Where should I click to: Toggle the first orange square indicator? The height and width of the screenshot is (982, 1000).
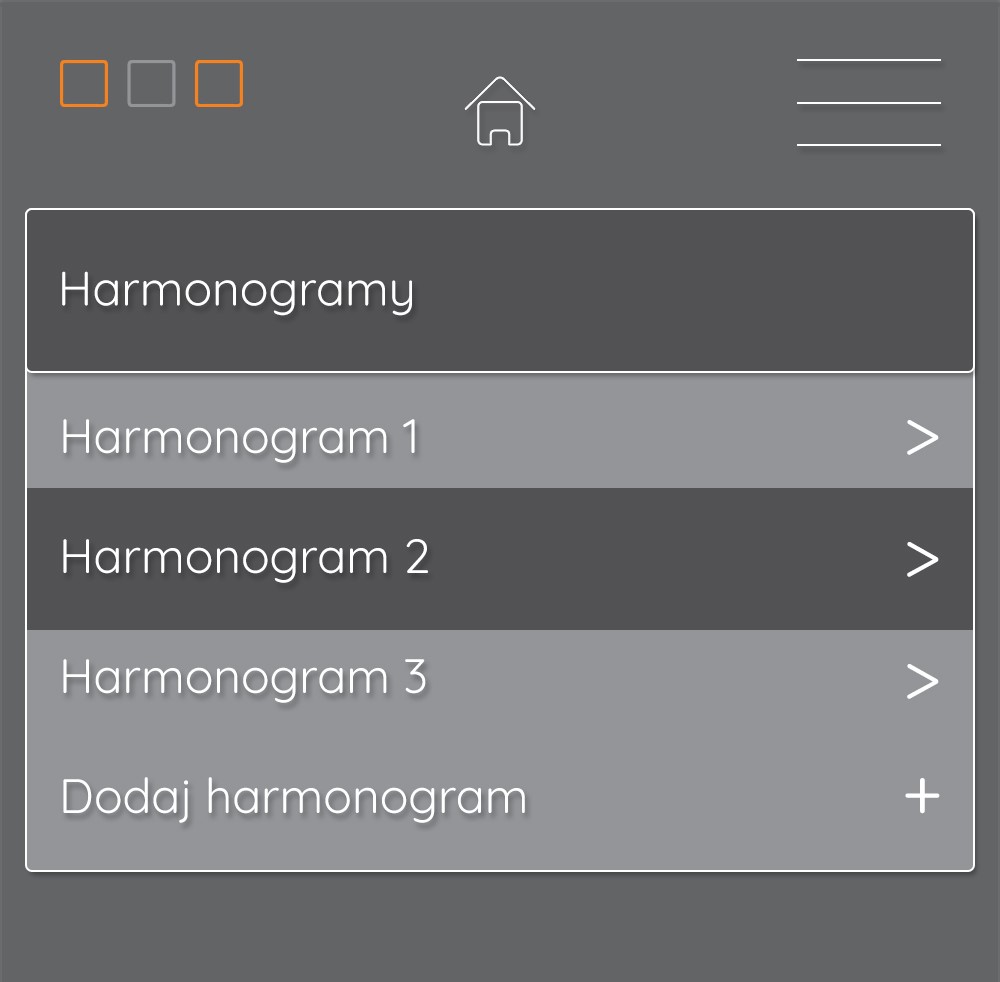coord(84,84)
